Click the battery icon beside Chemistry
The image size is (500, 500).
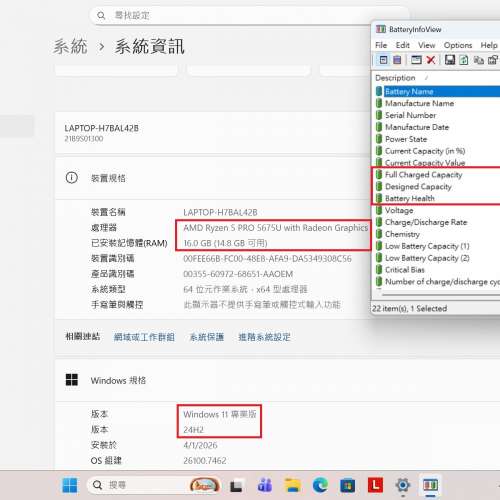379,234
